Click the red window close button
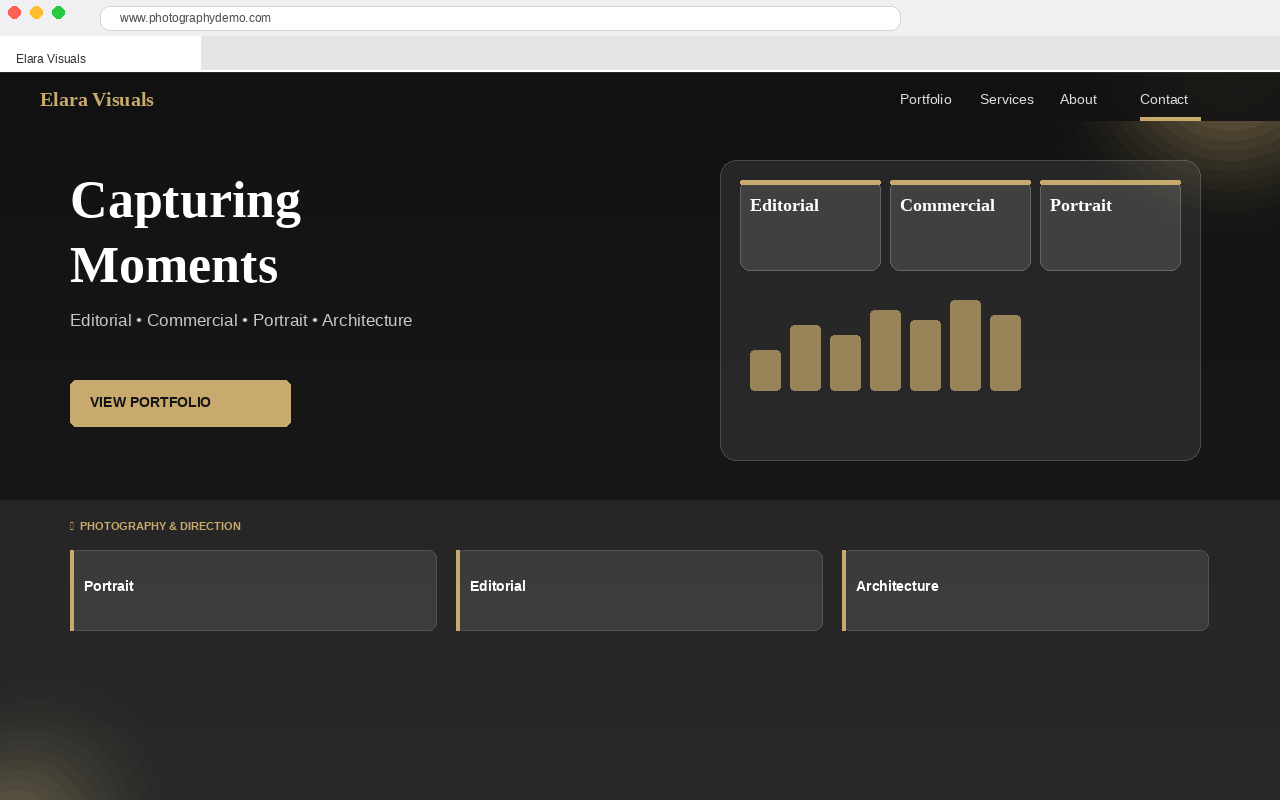 click(14, 12)
